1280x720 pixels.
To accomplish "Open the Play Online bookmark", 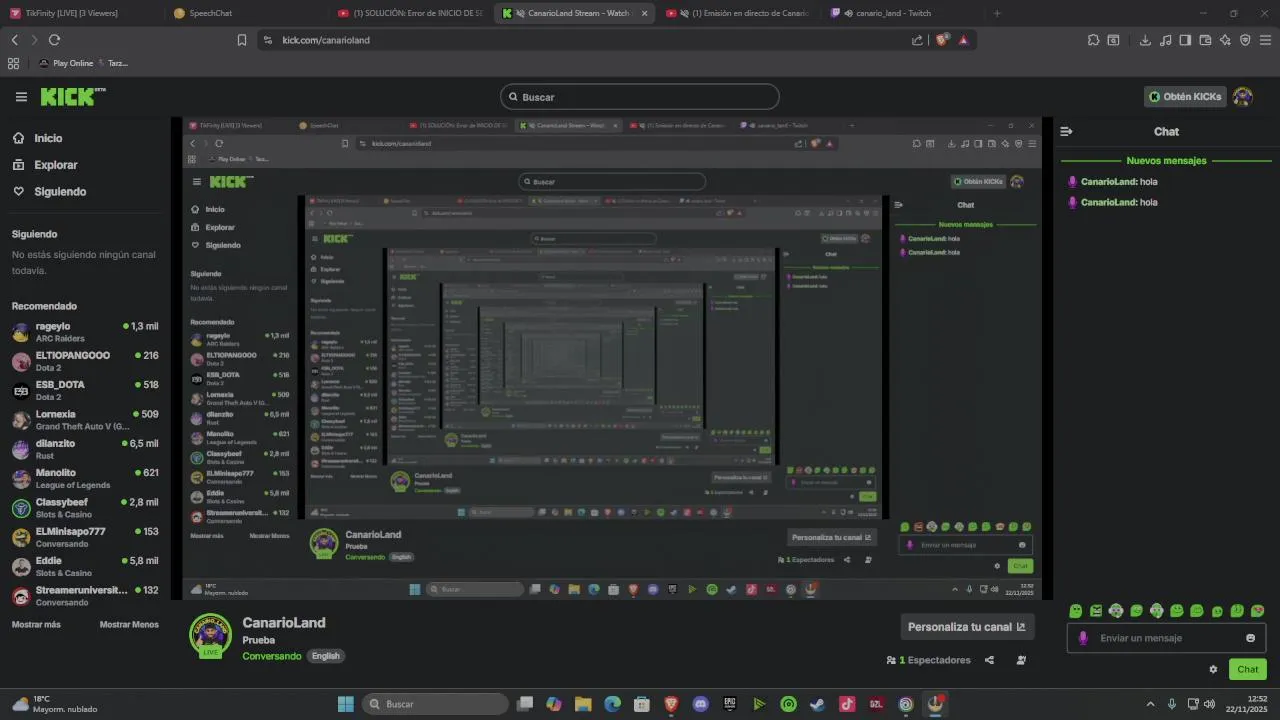I will tap(66, 63).
